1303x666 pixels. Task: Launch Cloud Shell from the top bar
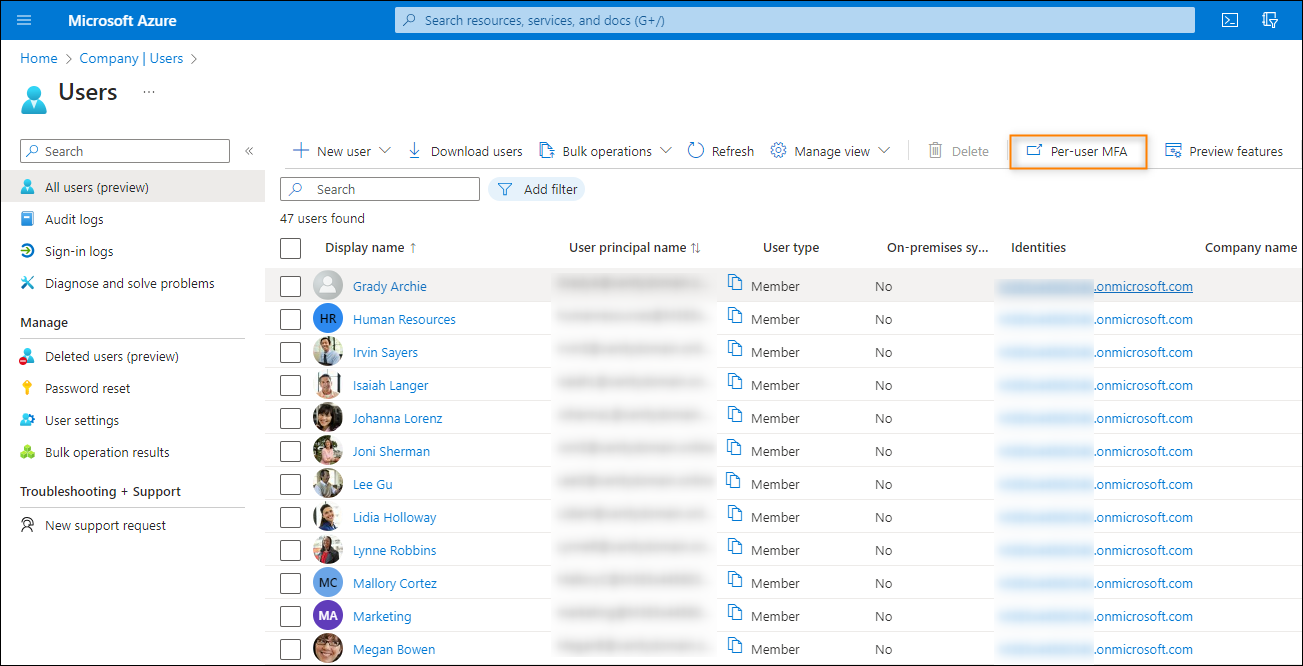(x=1230, y=20)
